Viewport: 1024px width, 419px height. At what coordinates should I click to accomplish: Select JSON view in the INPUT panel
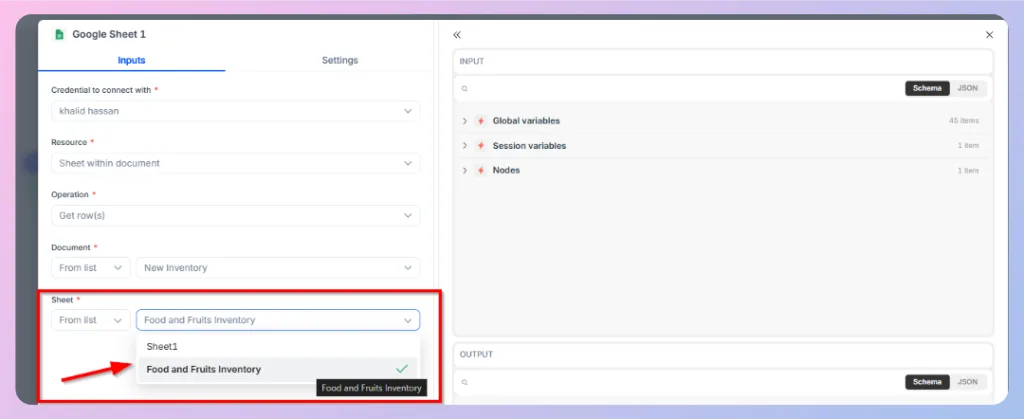click(968, 88)
